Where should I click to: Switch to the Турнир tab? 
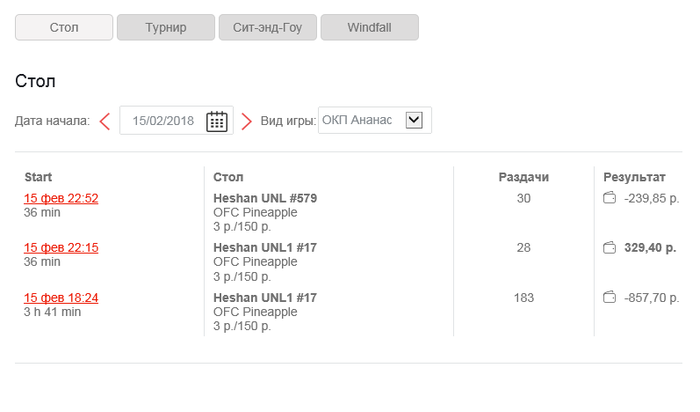165,27
